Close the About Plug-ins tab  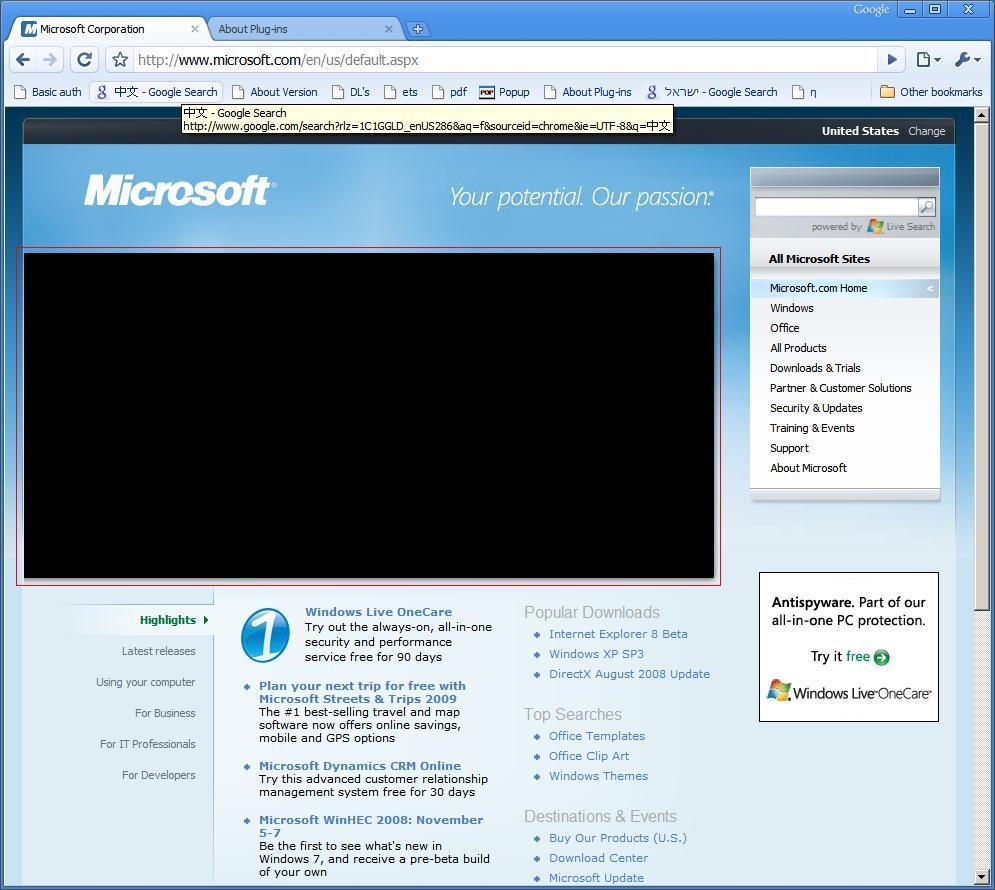tap(389, 29)
